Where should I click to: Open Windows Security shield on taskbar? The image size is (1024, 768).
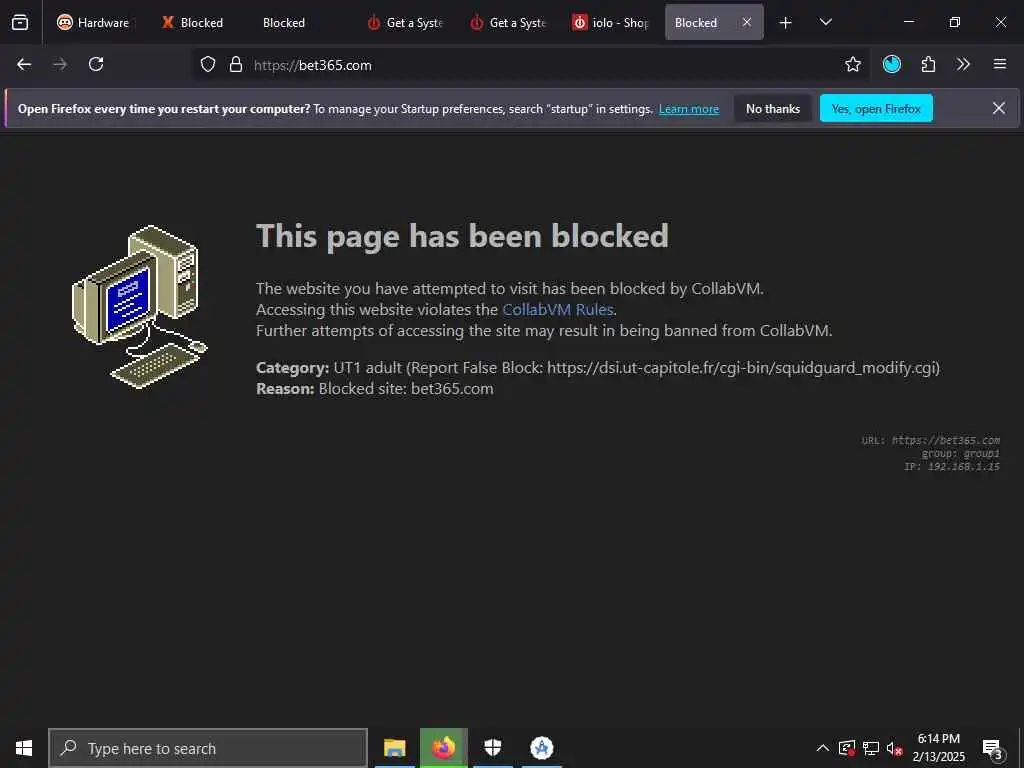tap(492, 748)
